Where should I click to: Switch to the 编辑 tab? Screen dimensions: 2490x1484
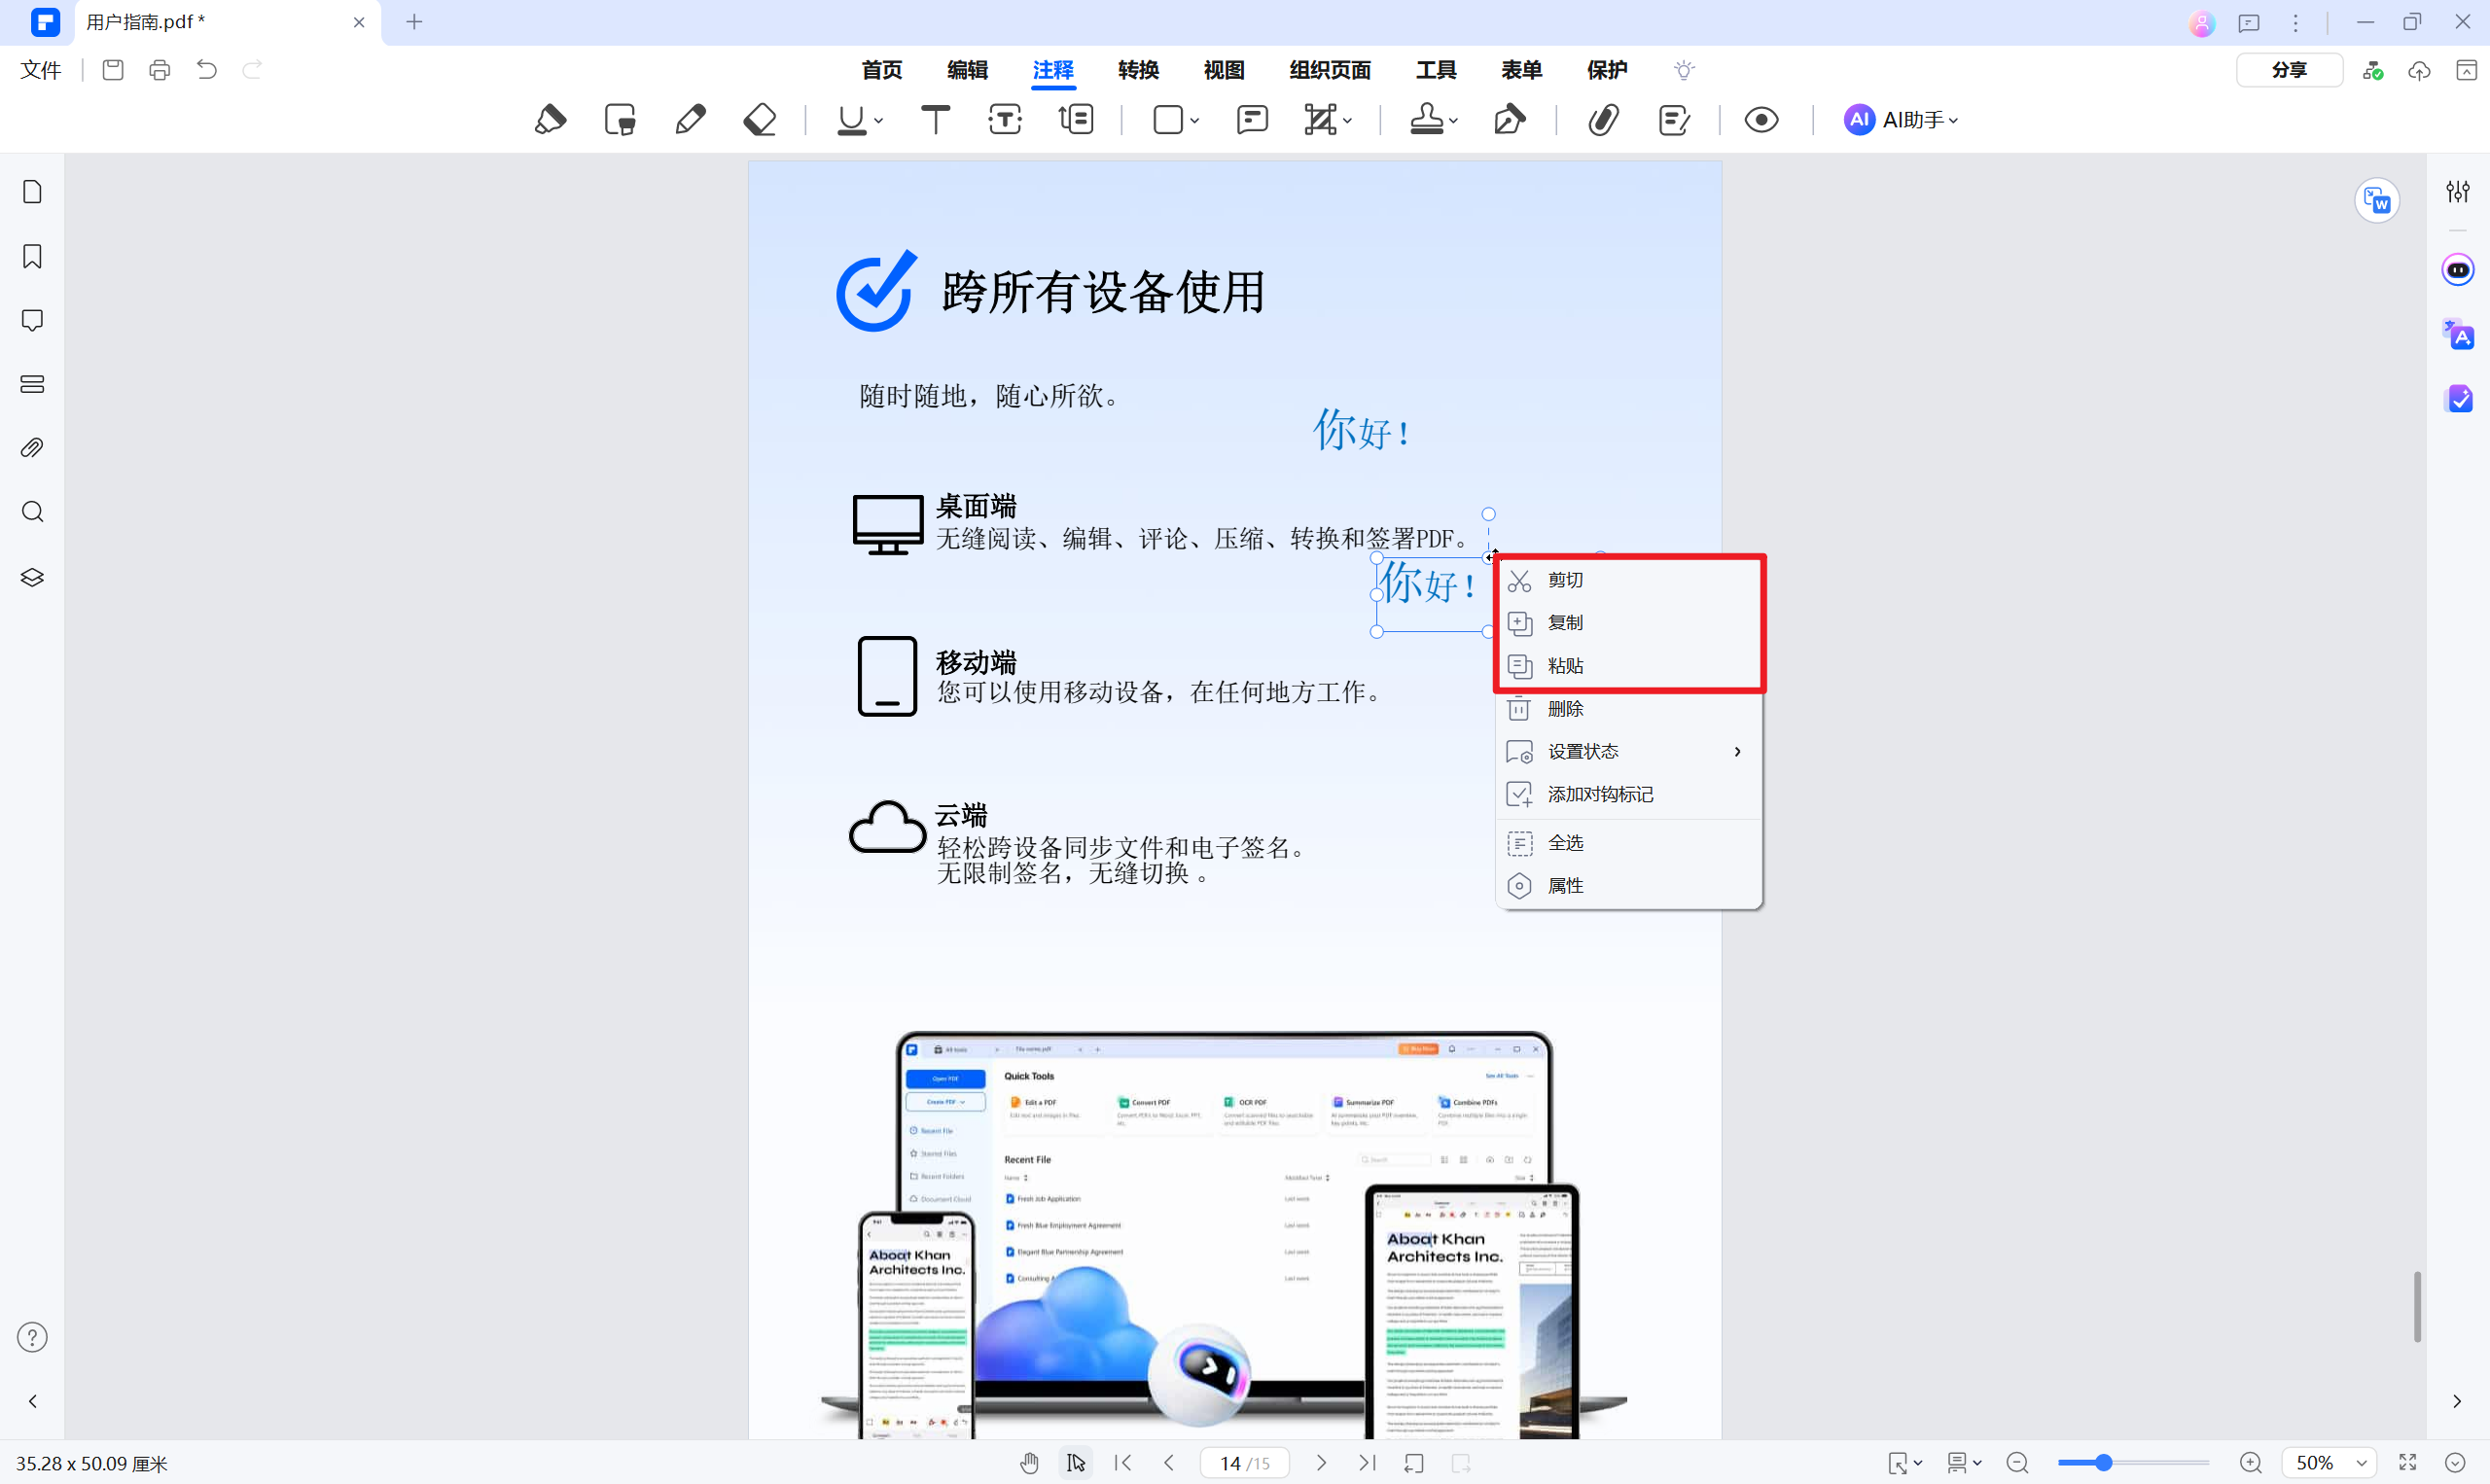(x=967, y=70)
